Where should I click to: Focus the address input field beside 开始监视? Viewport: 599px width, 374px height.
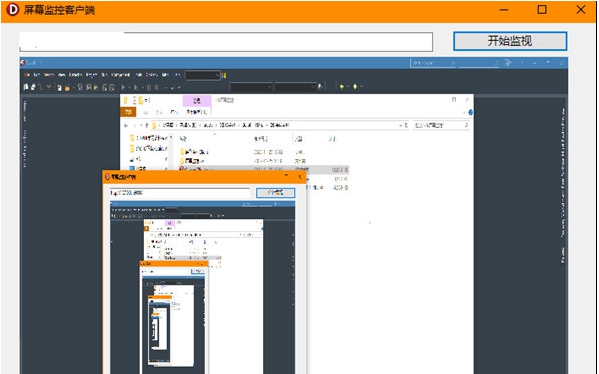click(226, 42)
